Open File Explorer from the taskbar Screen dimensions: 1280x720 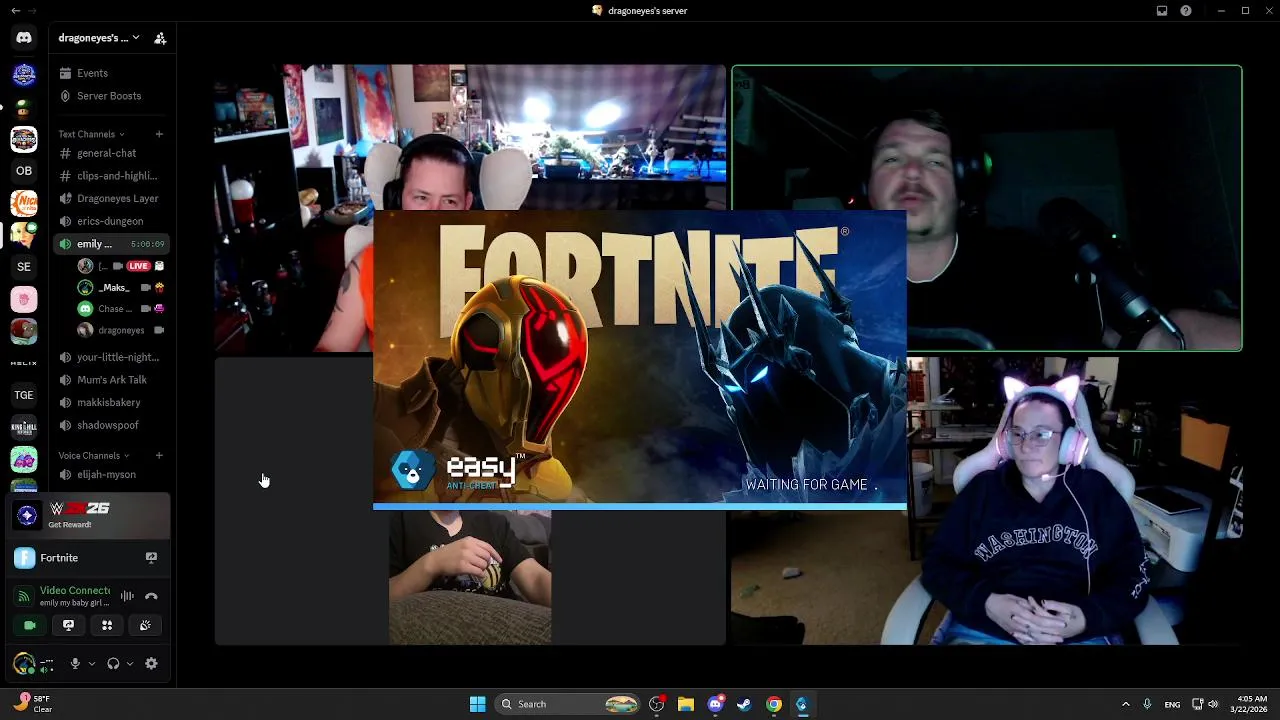(x=686, y=704)
